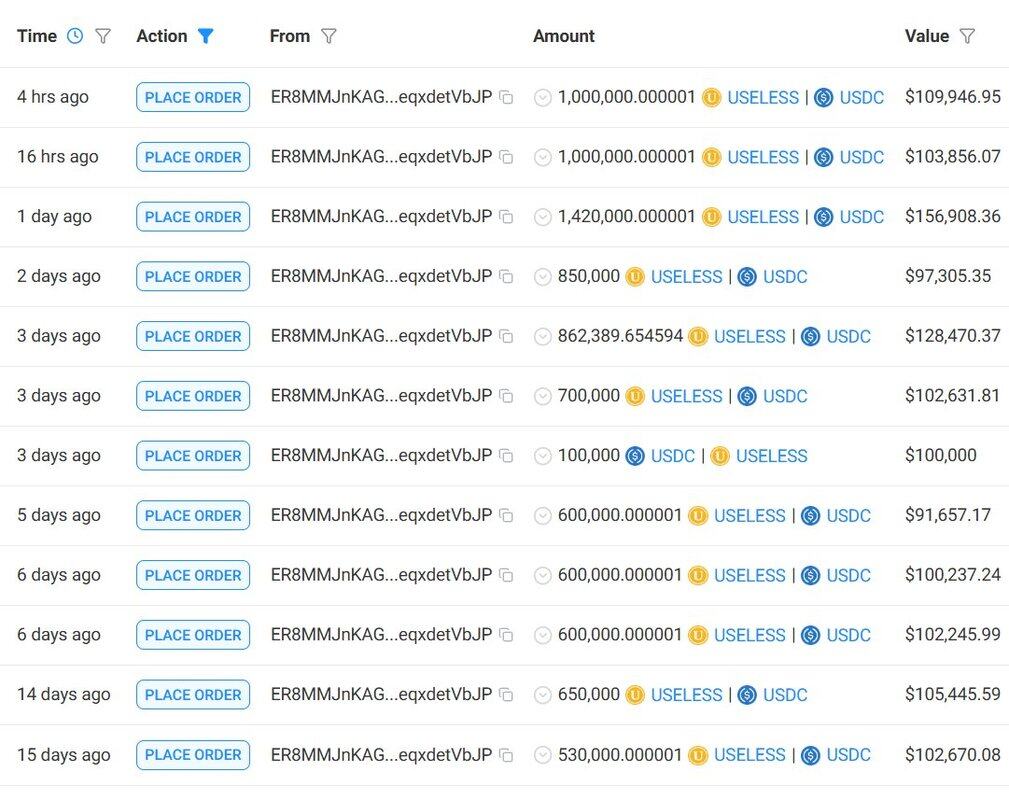Expand amount details for 4 hrs ago row
Screen dimensions: 1009x800
pyautogui.click(x=543, y=98)
